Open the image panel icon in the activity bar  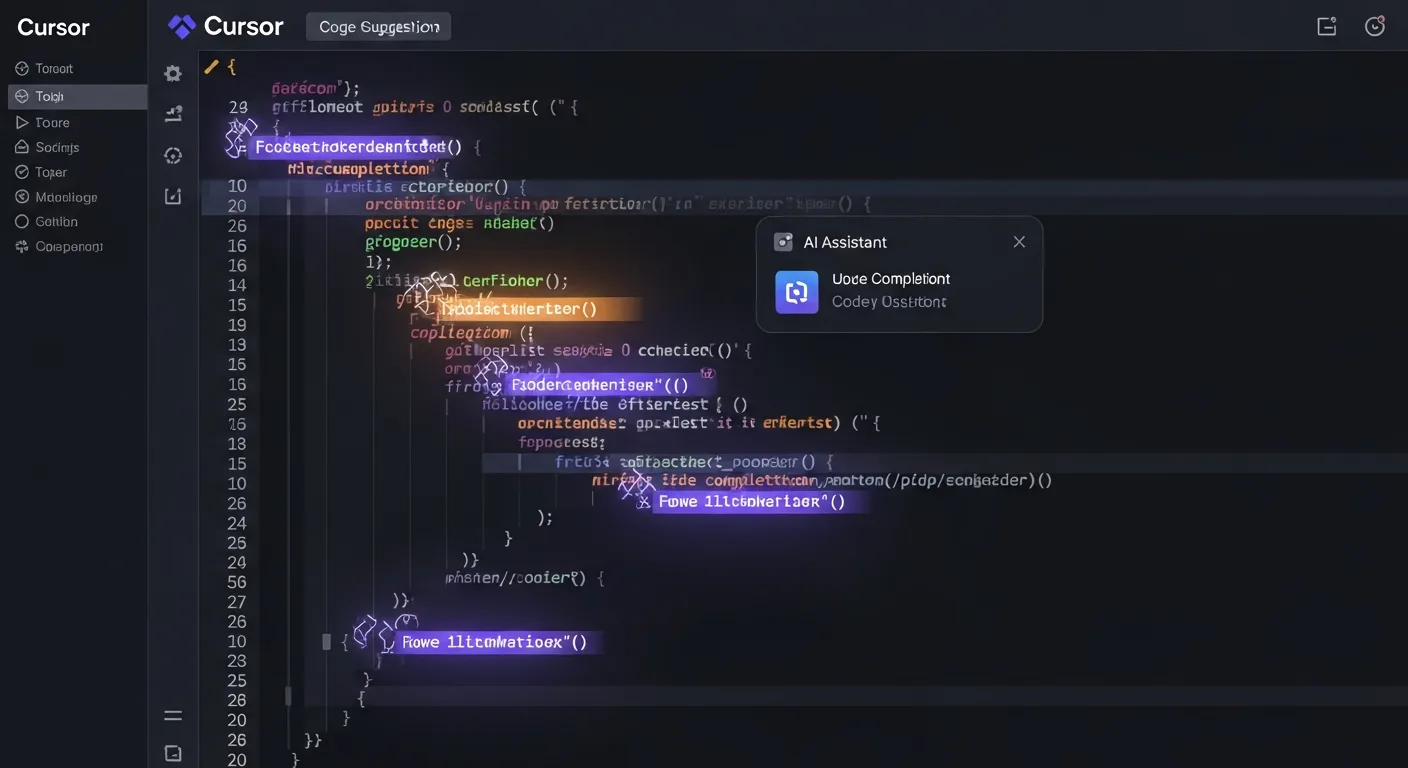(172, 195)
